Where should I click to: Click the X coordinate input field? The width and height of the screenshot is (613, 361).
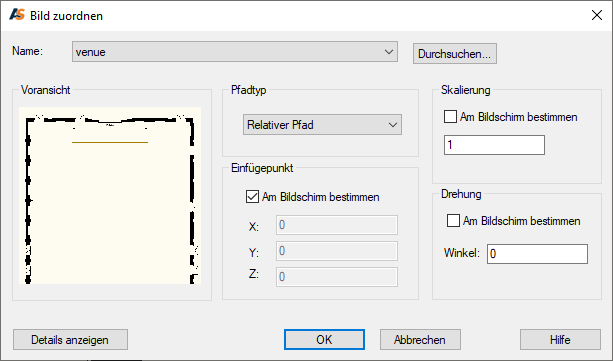337,225
